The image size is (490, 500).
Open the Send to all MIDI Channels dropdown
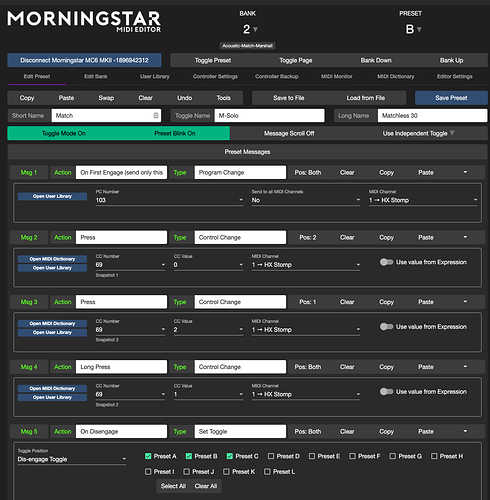click(306, 200)
